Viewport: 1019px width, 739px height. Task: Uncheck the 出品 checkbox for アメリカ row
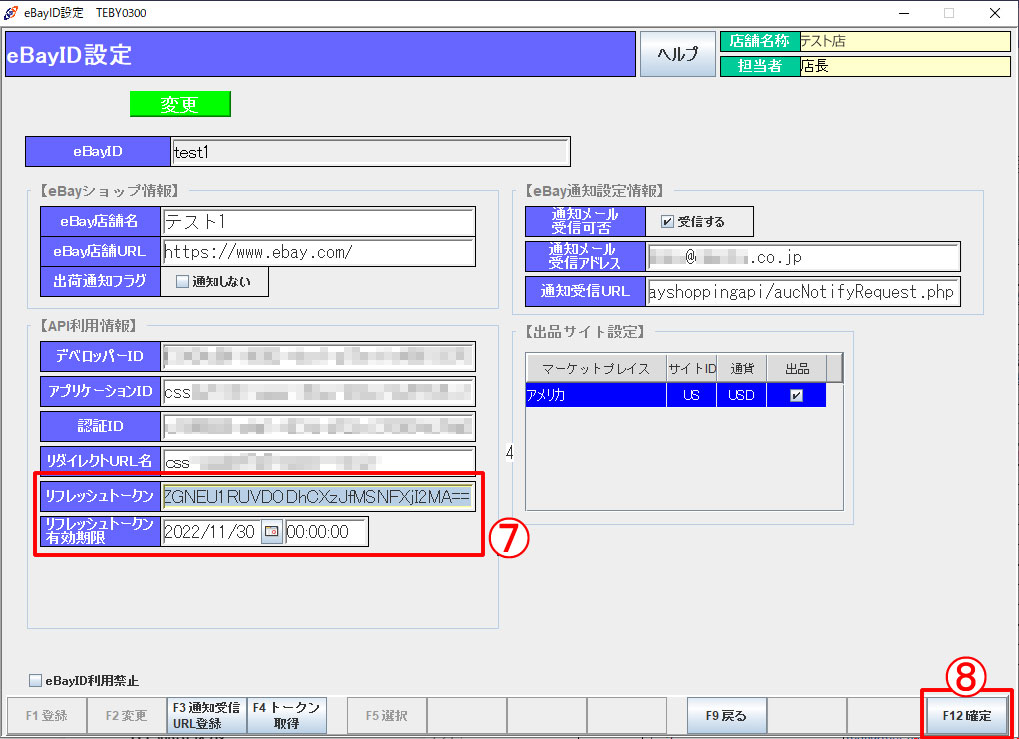796,396
